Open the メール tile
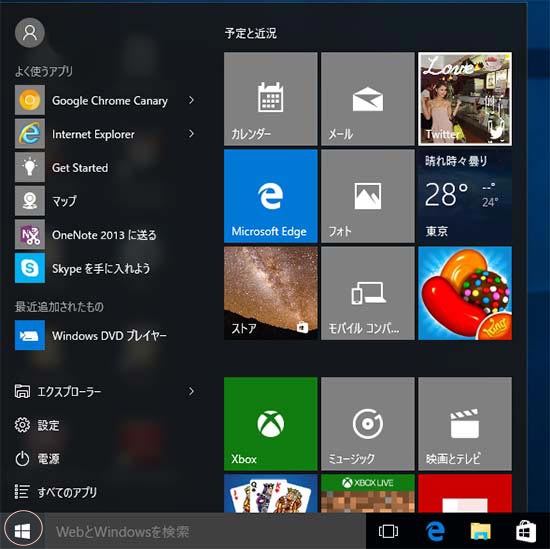550x549 pixels. click(368, 99)
